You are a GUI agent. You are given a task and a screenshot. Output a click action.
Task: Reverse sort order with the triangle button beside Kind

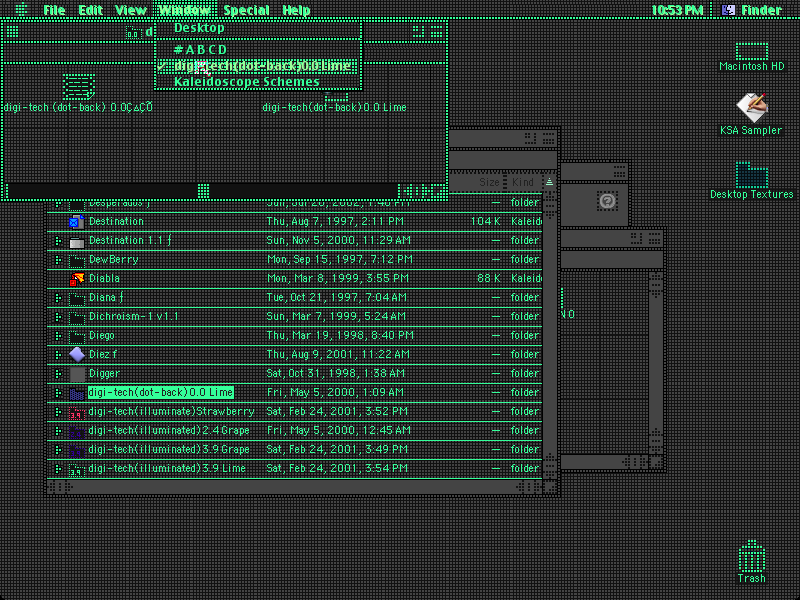pos(549,182)
